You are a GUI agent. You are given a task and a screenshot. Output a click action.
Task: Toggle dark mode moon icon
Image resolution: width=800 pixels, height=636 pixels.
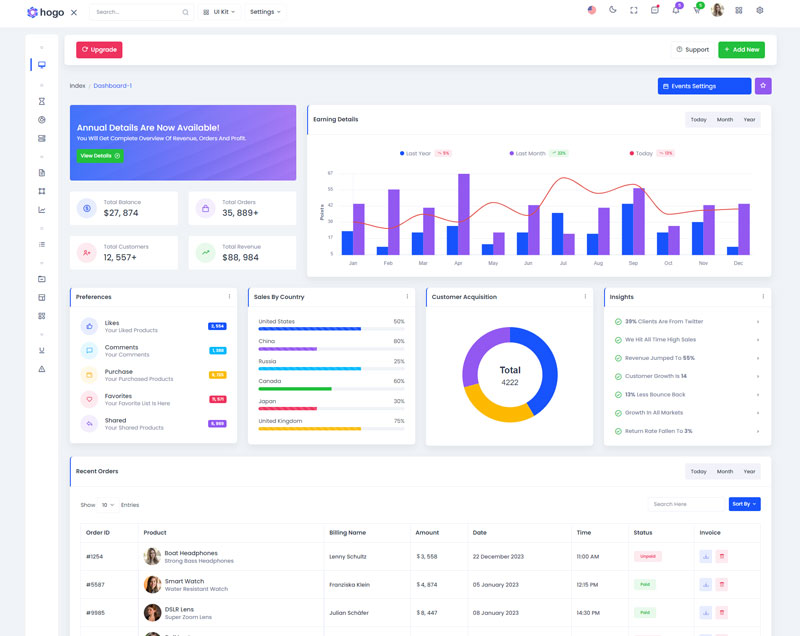(613, 10)
